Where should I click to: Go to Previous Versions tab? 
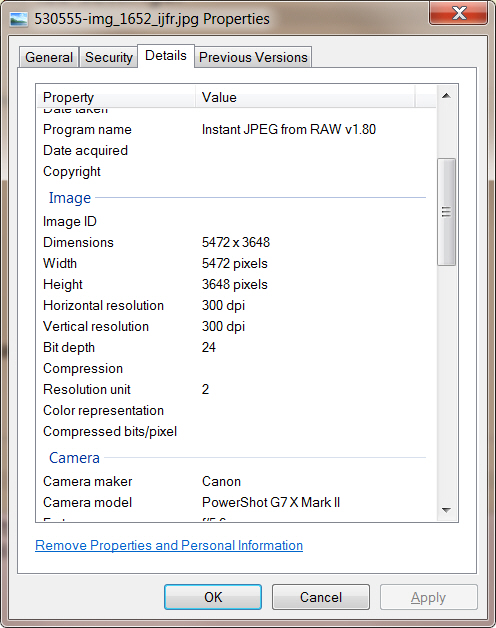[x=253, y=57]
